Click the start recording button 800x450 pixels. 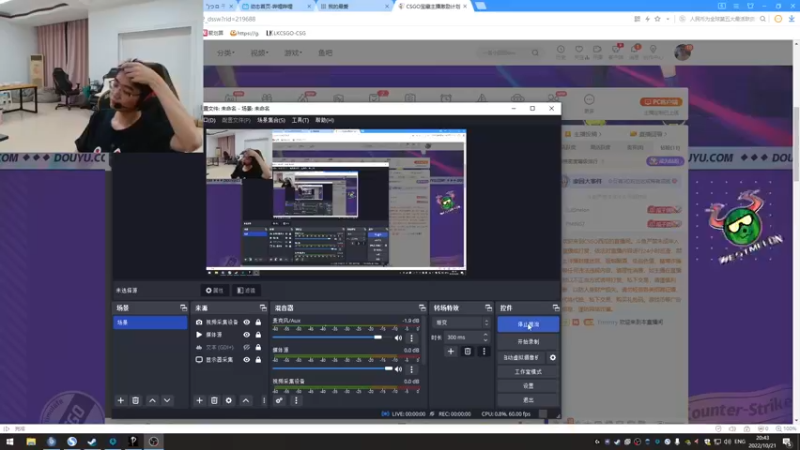pos(528,341)
